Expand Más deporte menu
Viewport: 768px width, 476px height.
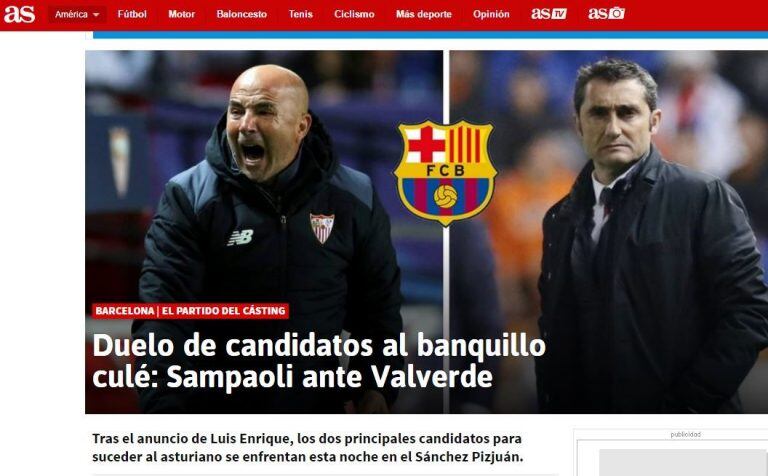tap(424, 14)
